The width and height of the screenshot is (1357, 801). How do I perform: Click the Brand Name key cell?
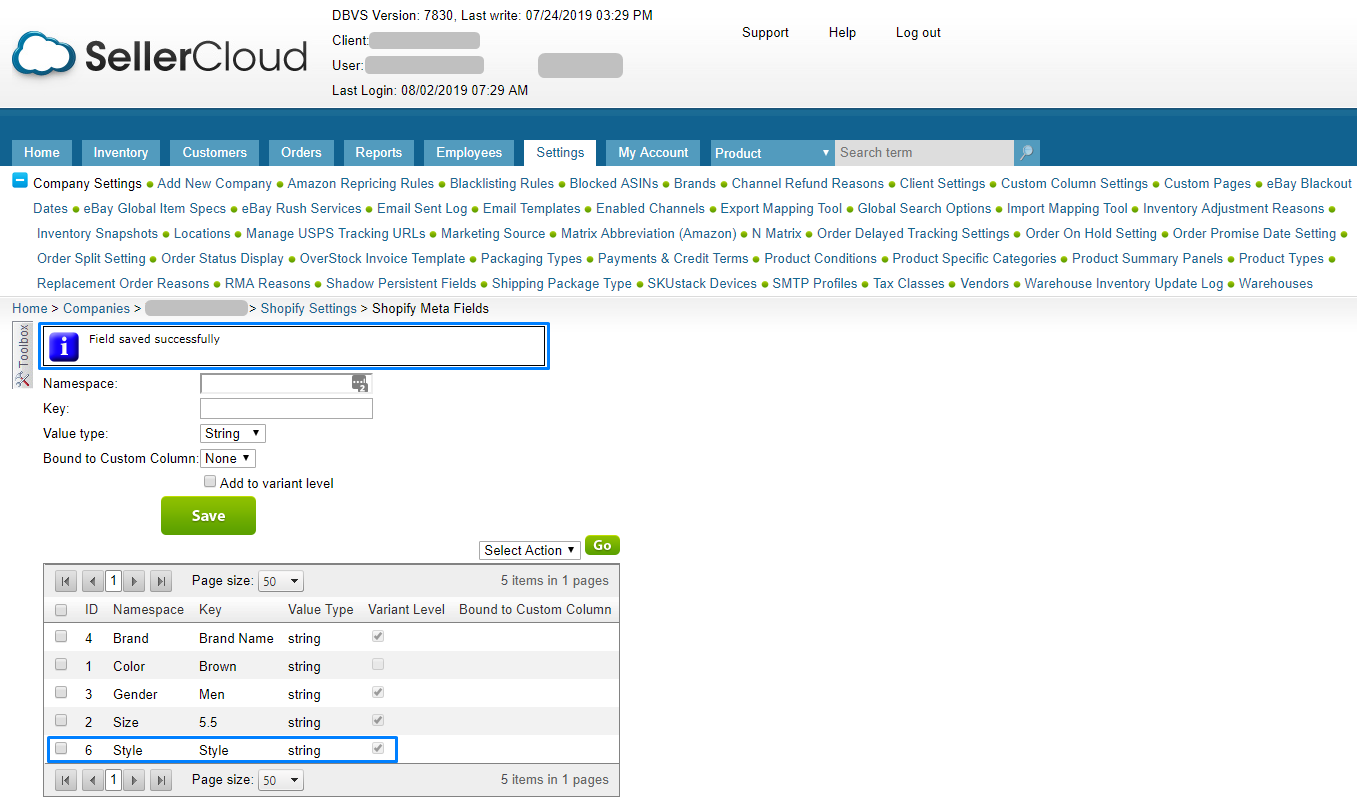(236, 638)
